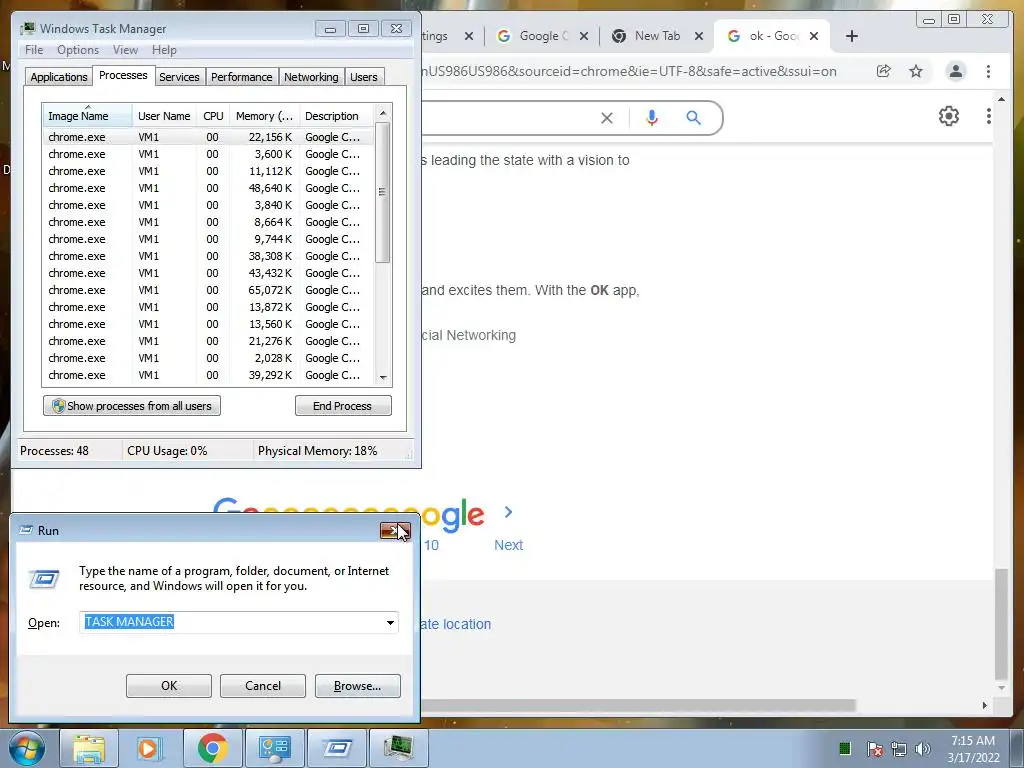
Task: Open the Google page vertical dots menu
Action: coord(988,116)
